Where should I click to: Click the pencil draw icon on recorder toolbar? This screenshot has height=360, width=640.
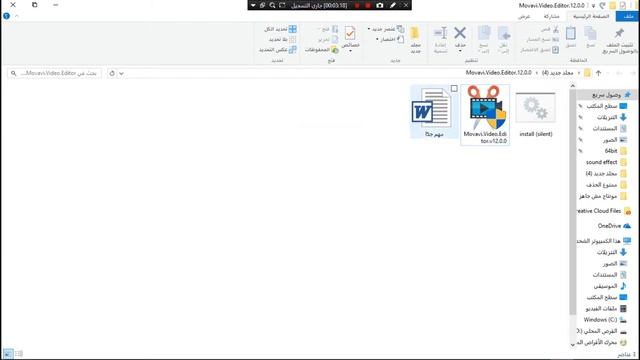click(393, 5)
